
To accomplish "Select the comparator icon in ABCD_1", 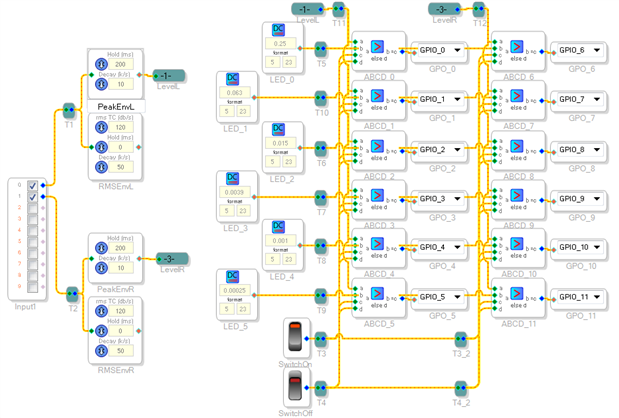I will pos(377,96).
